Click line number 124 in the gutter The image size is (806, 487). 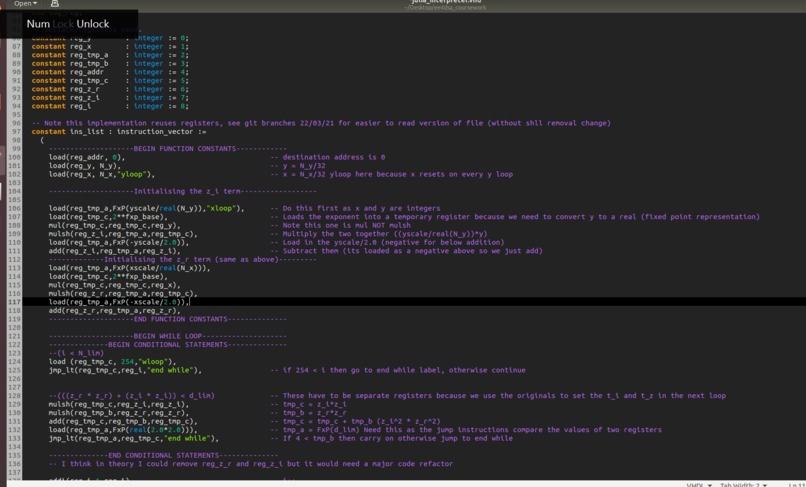click(x=14, y=362)
